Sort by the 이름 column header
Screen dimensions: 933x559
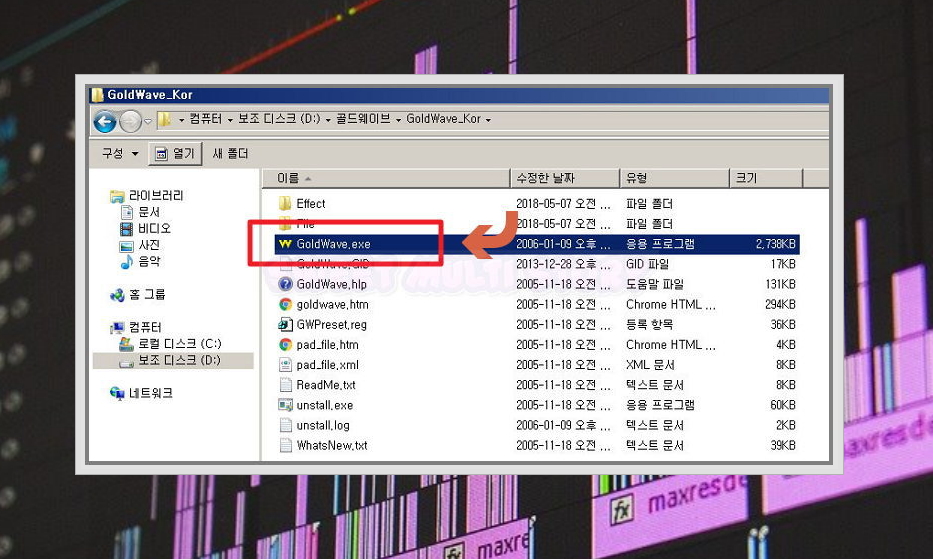tap(386, 178)
